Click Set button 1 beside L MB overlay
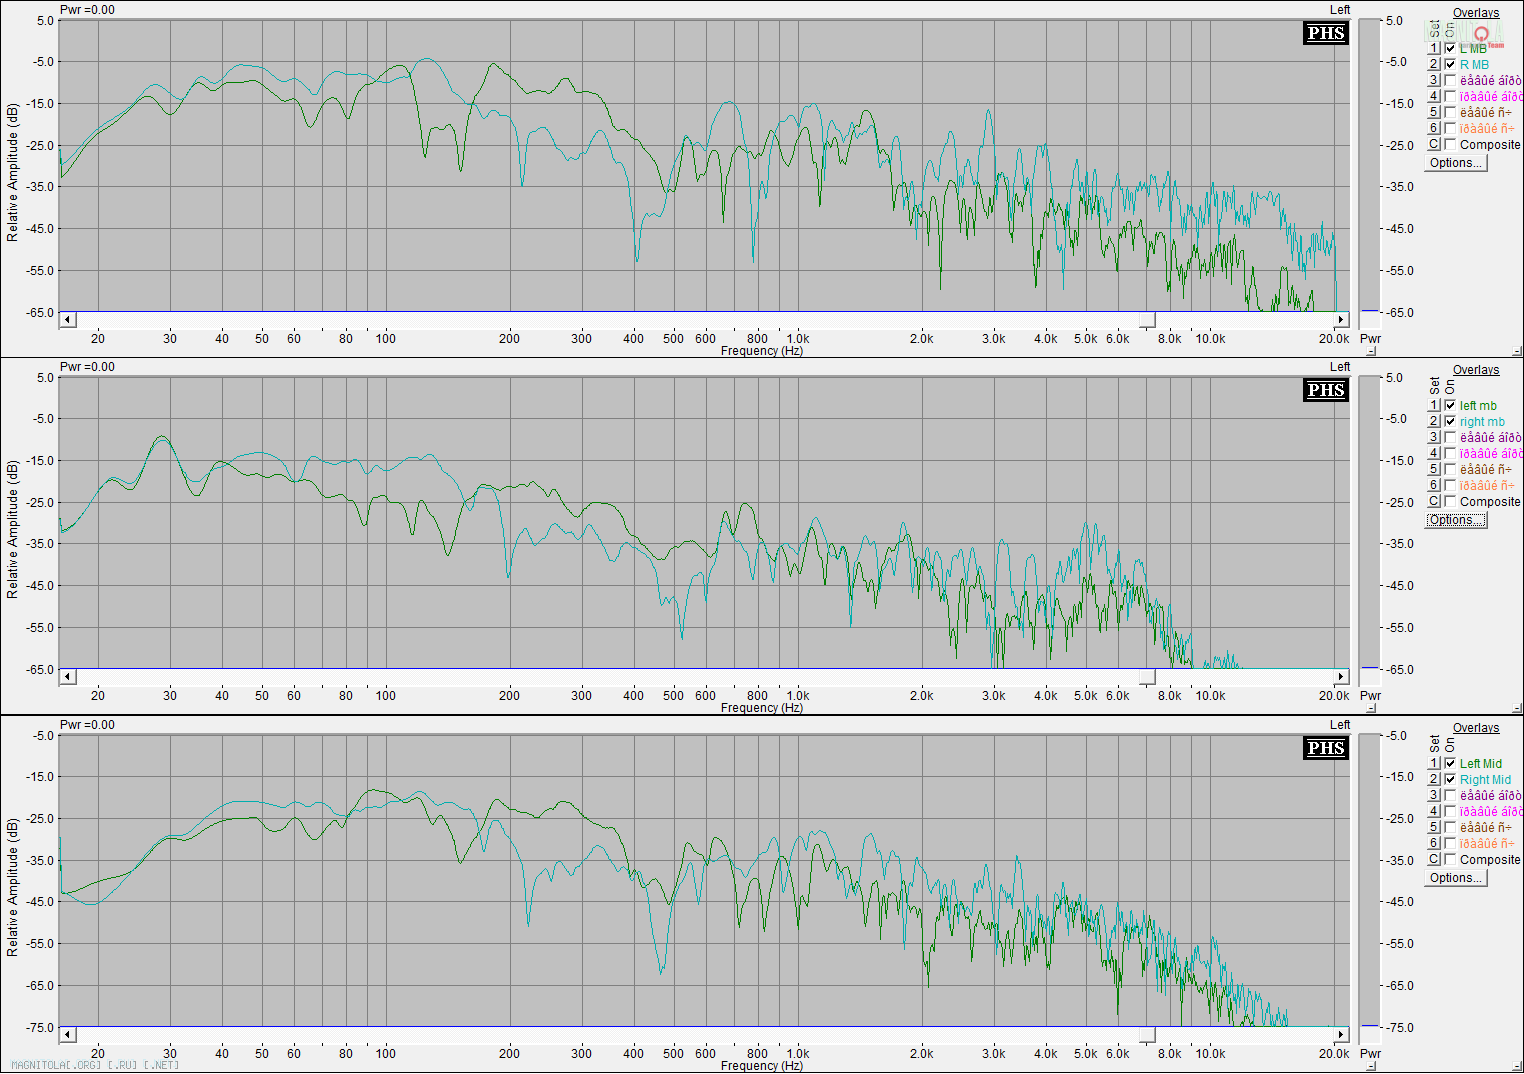 tap(1434, 48)
